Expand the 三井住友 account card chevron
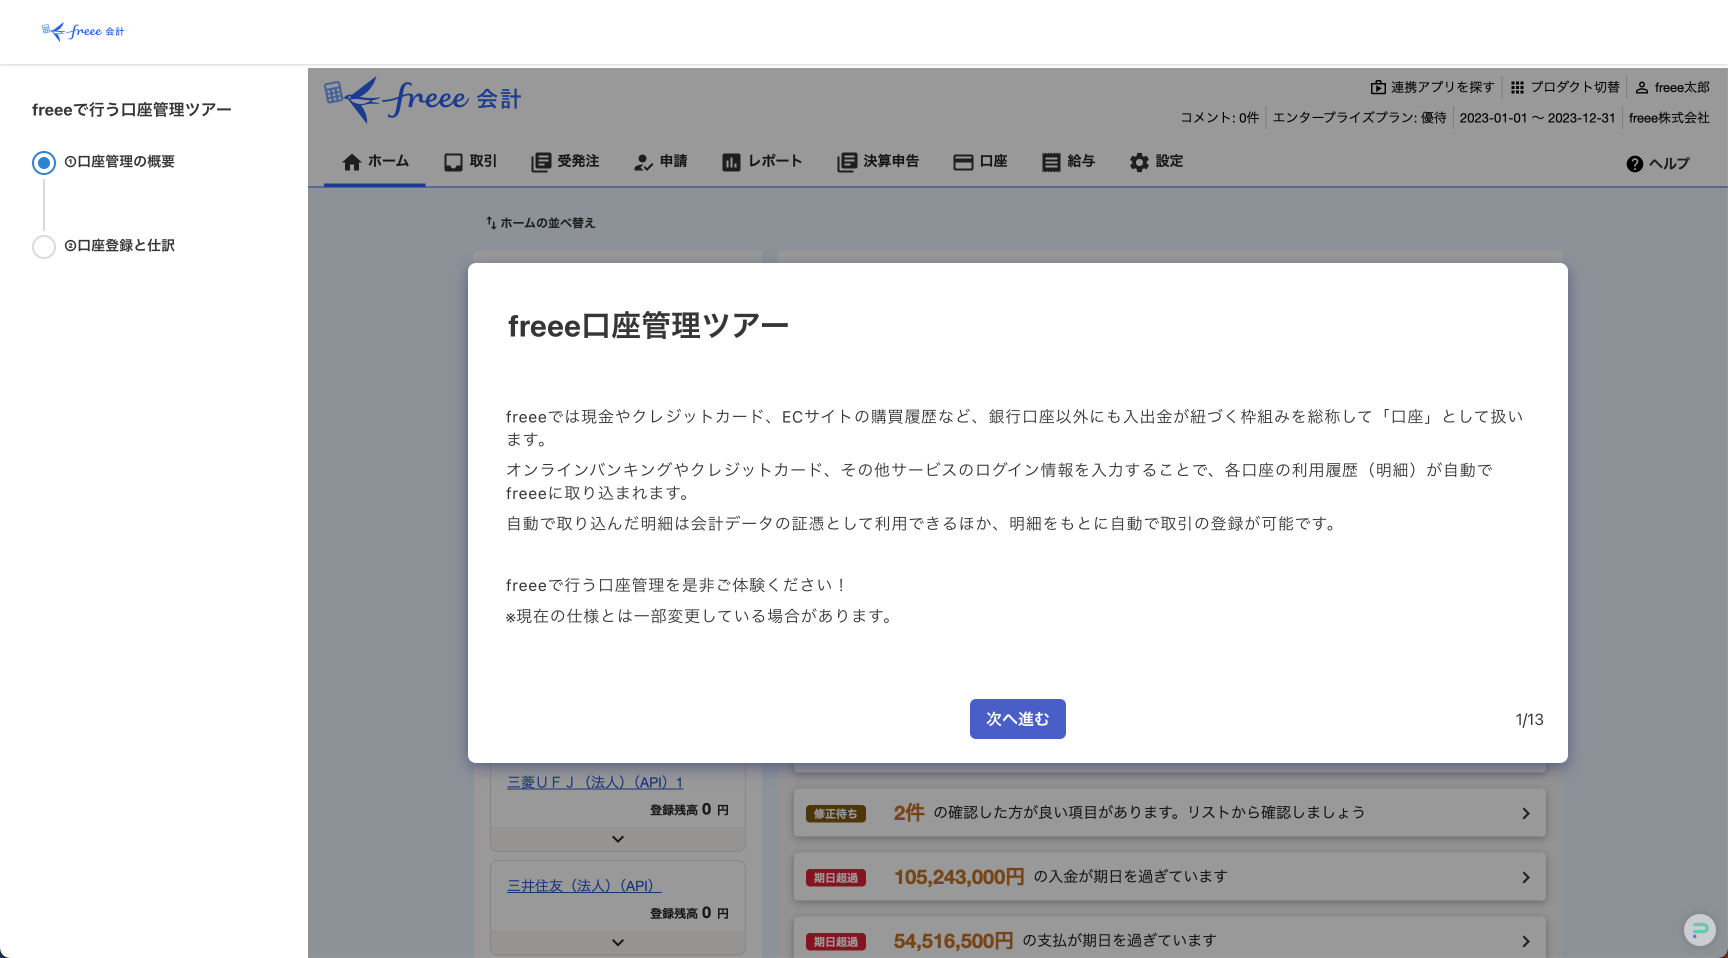Viewport: 1728px width, 958px height. point(618,942)
